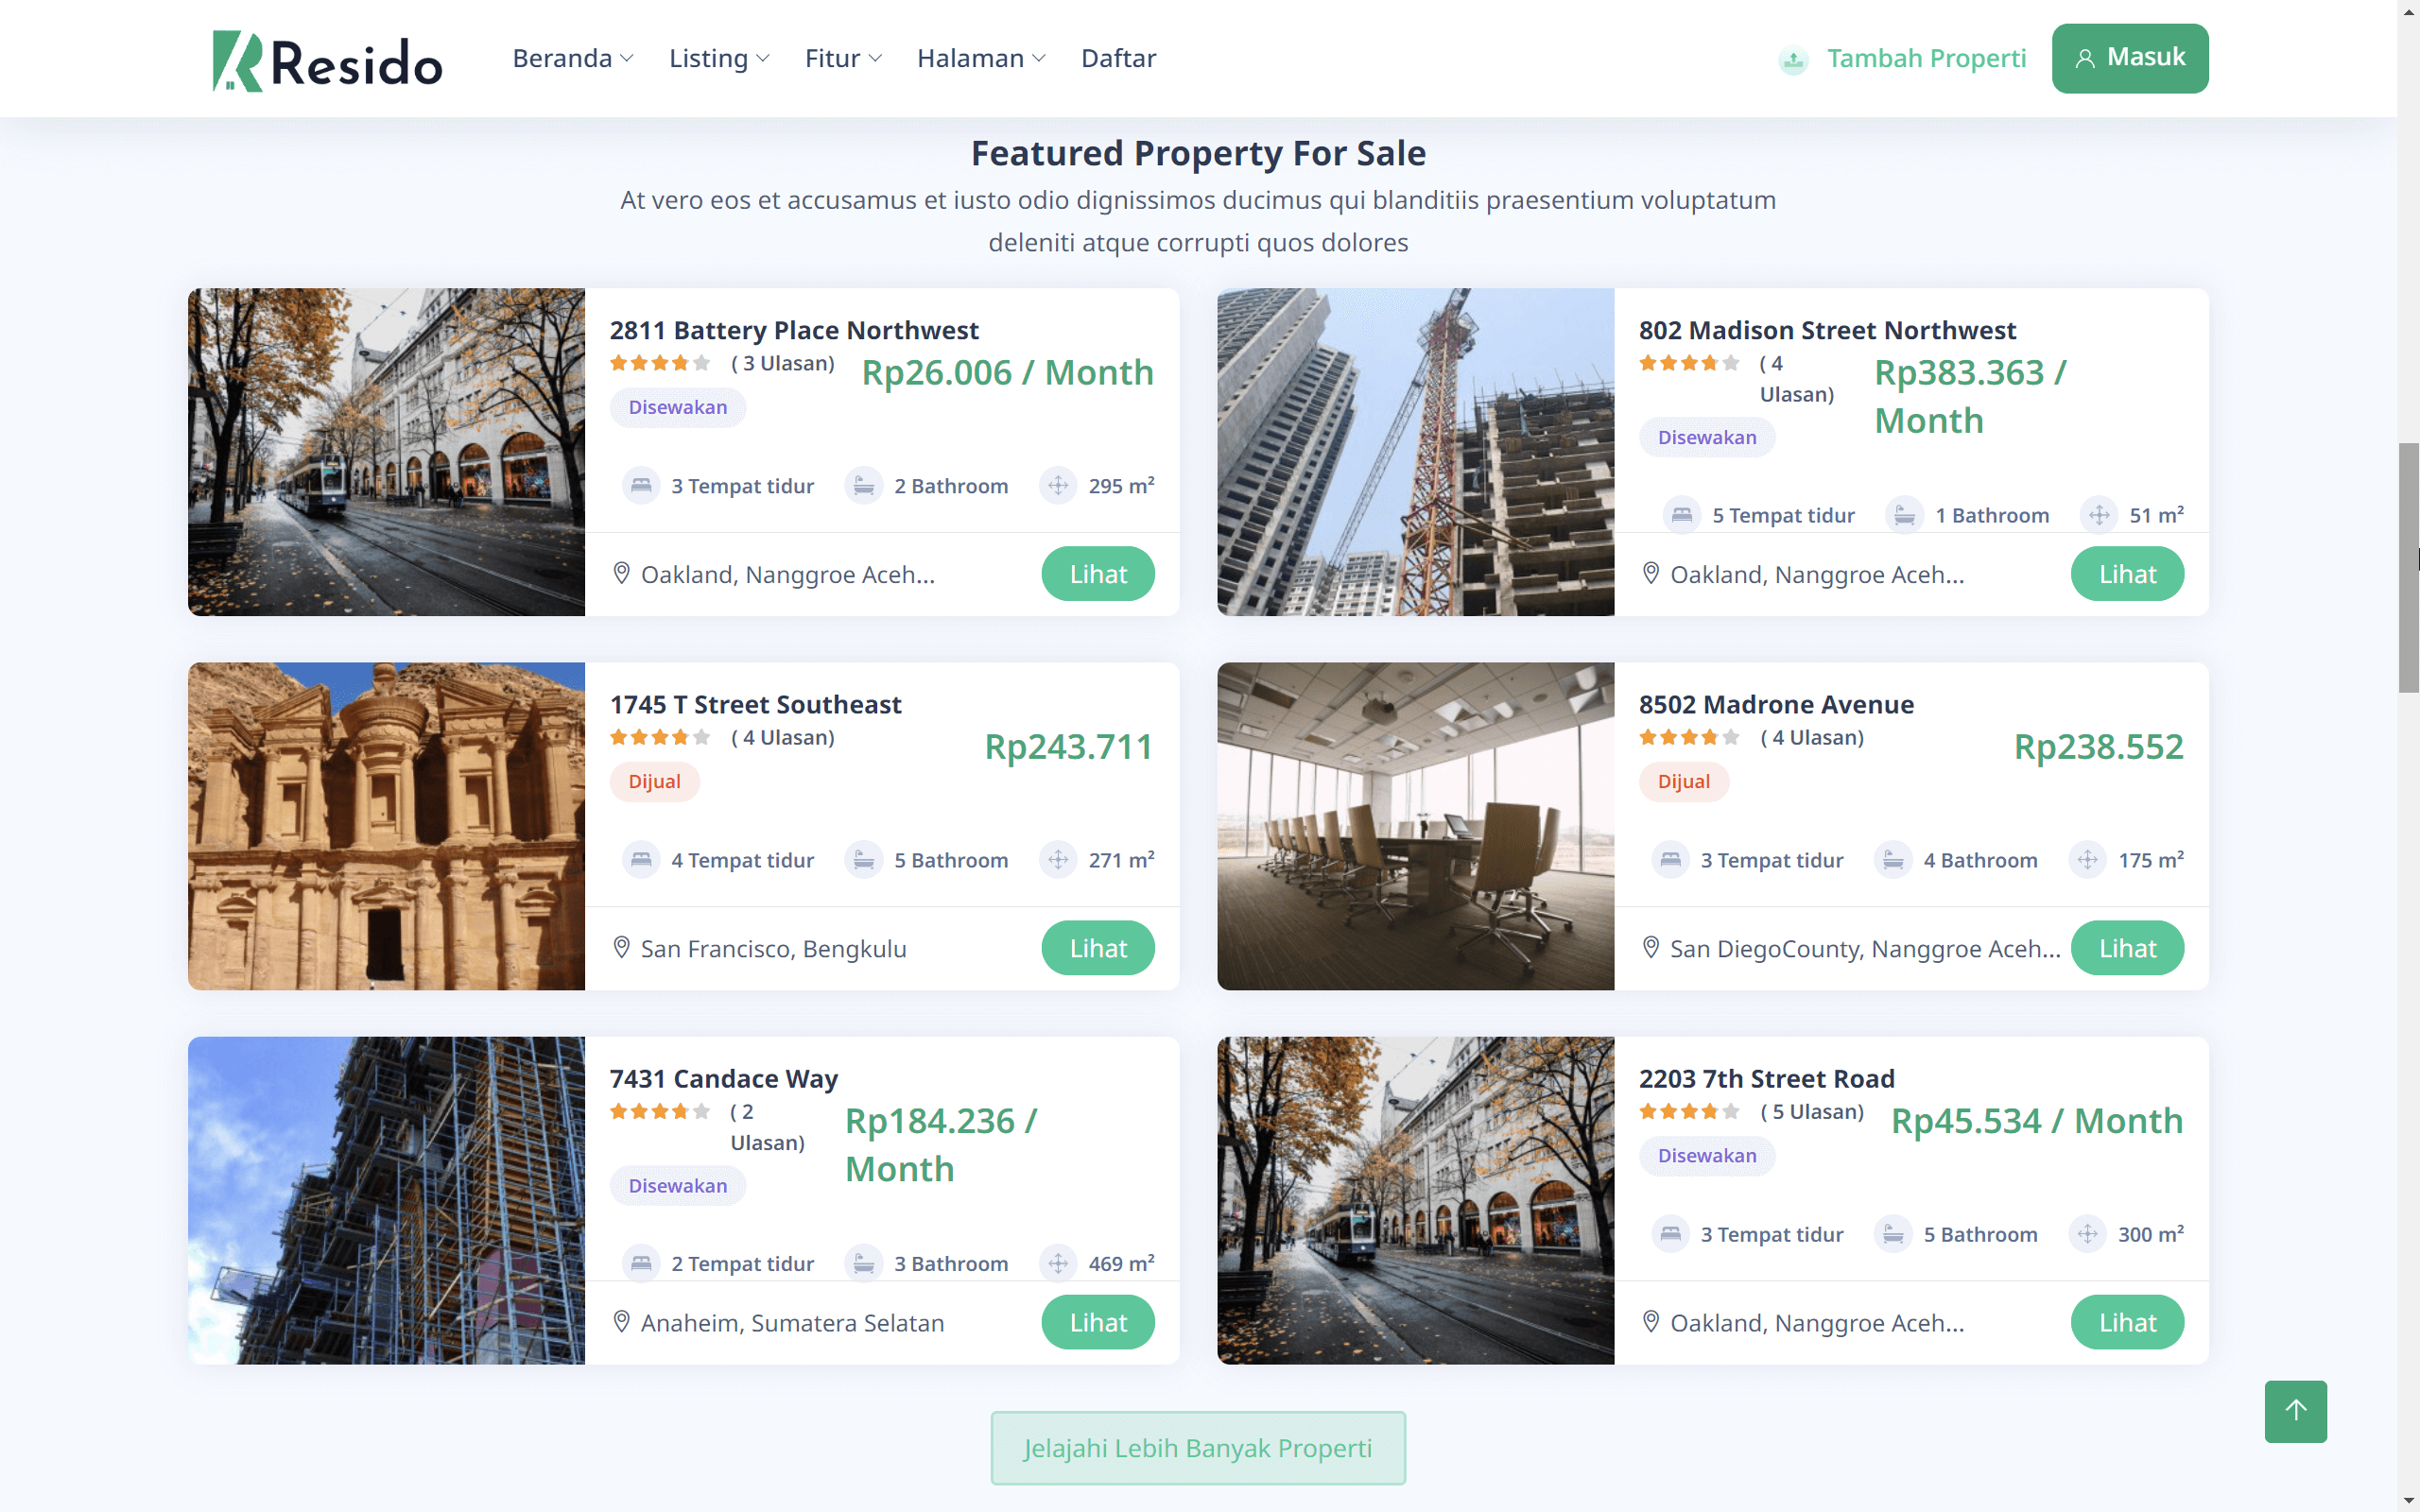Click bed icon on 7431 Candace Way card
Screen dimensions: 2420x1512
[641, 1263]
